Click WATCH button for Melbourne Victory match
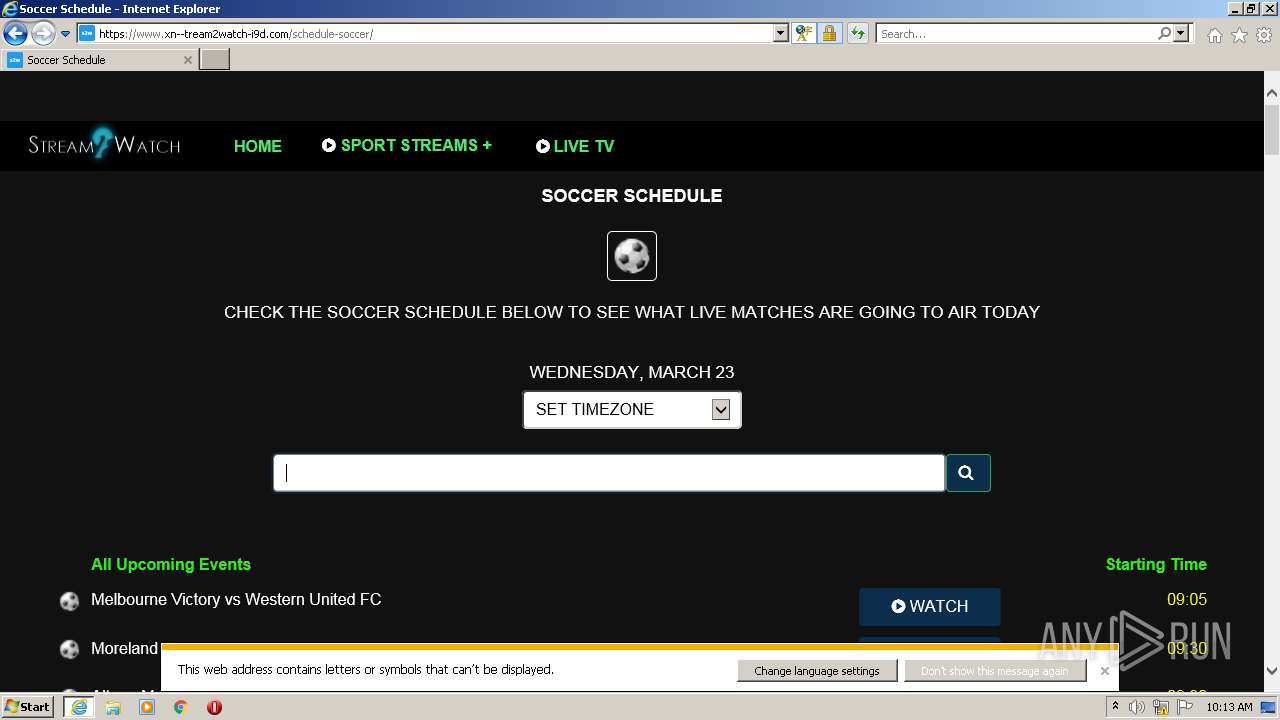This screenshot has width=1280, height=720. click(930, 606)
